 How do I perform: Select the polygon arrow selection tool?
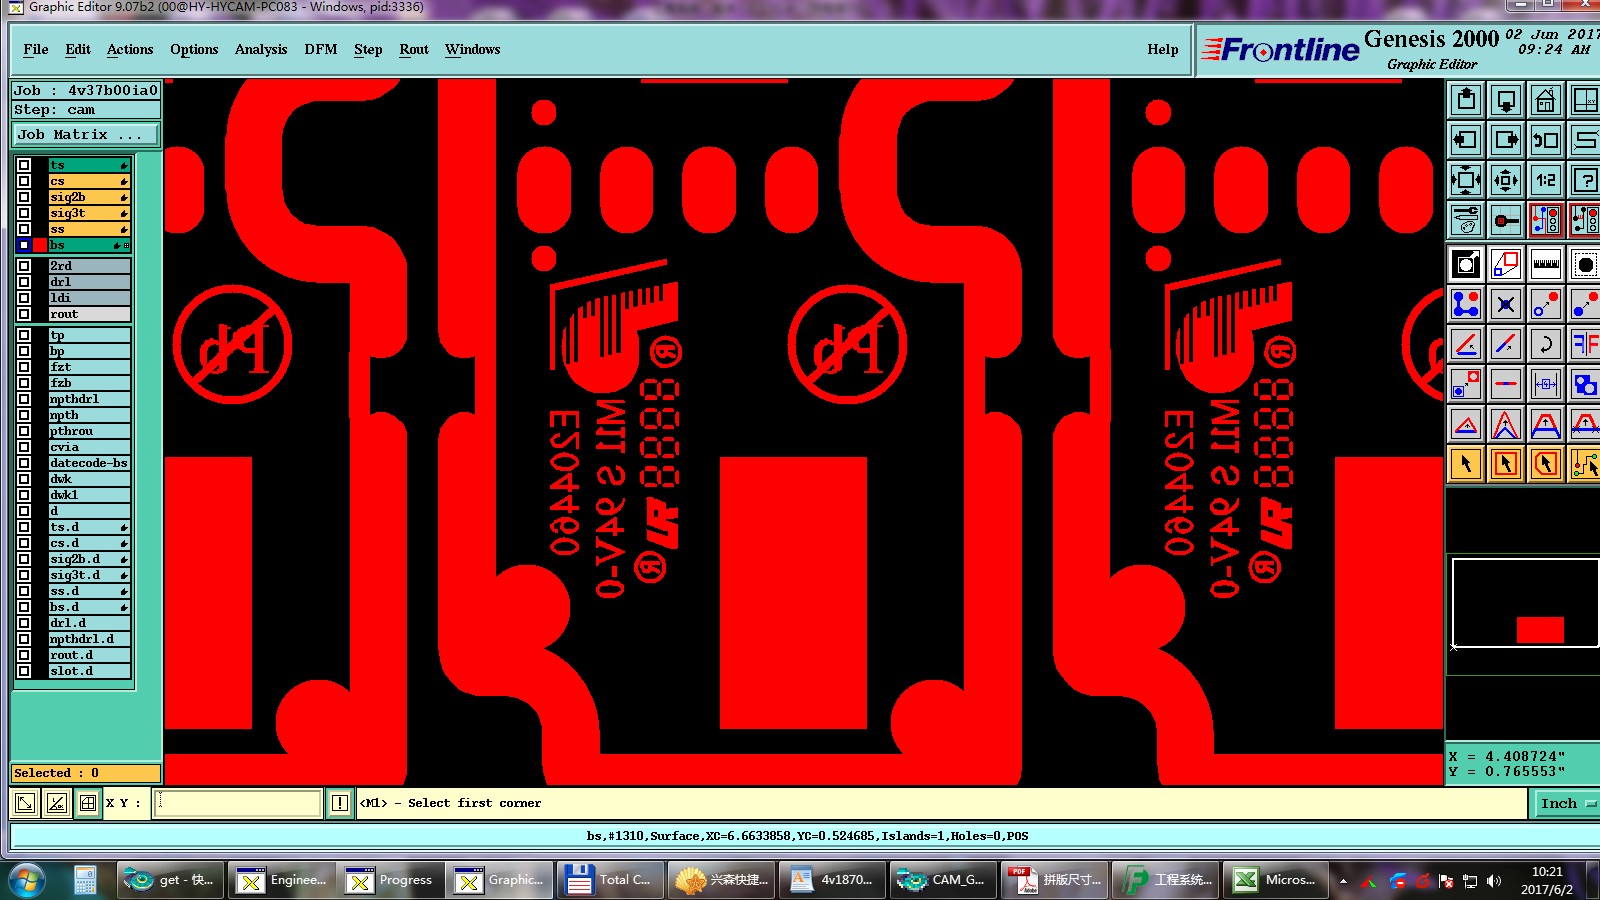click(1546, 464)
